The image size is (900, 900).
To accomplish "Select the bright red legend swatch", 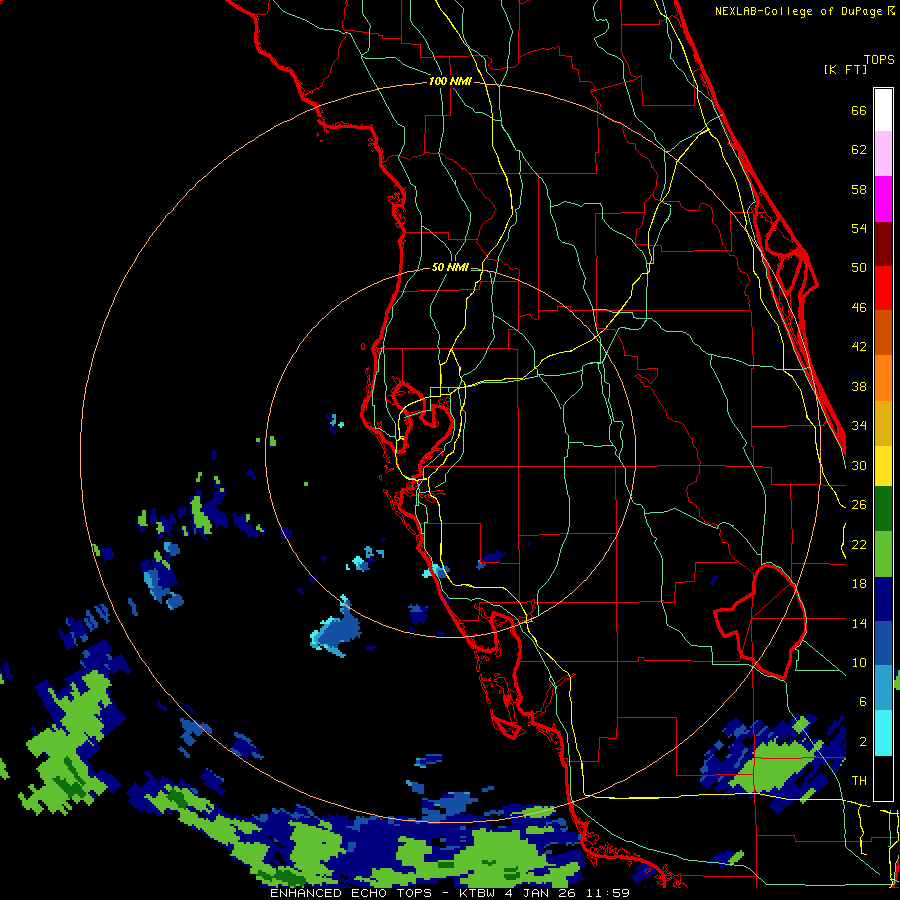I will click(883, 288).
